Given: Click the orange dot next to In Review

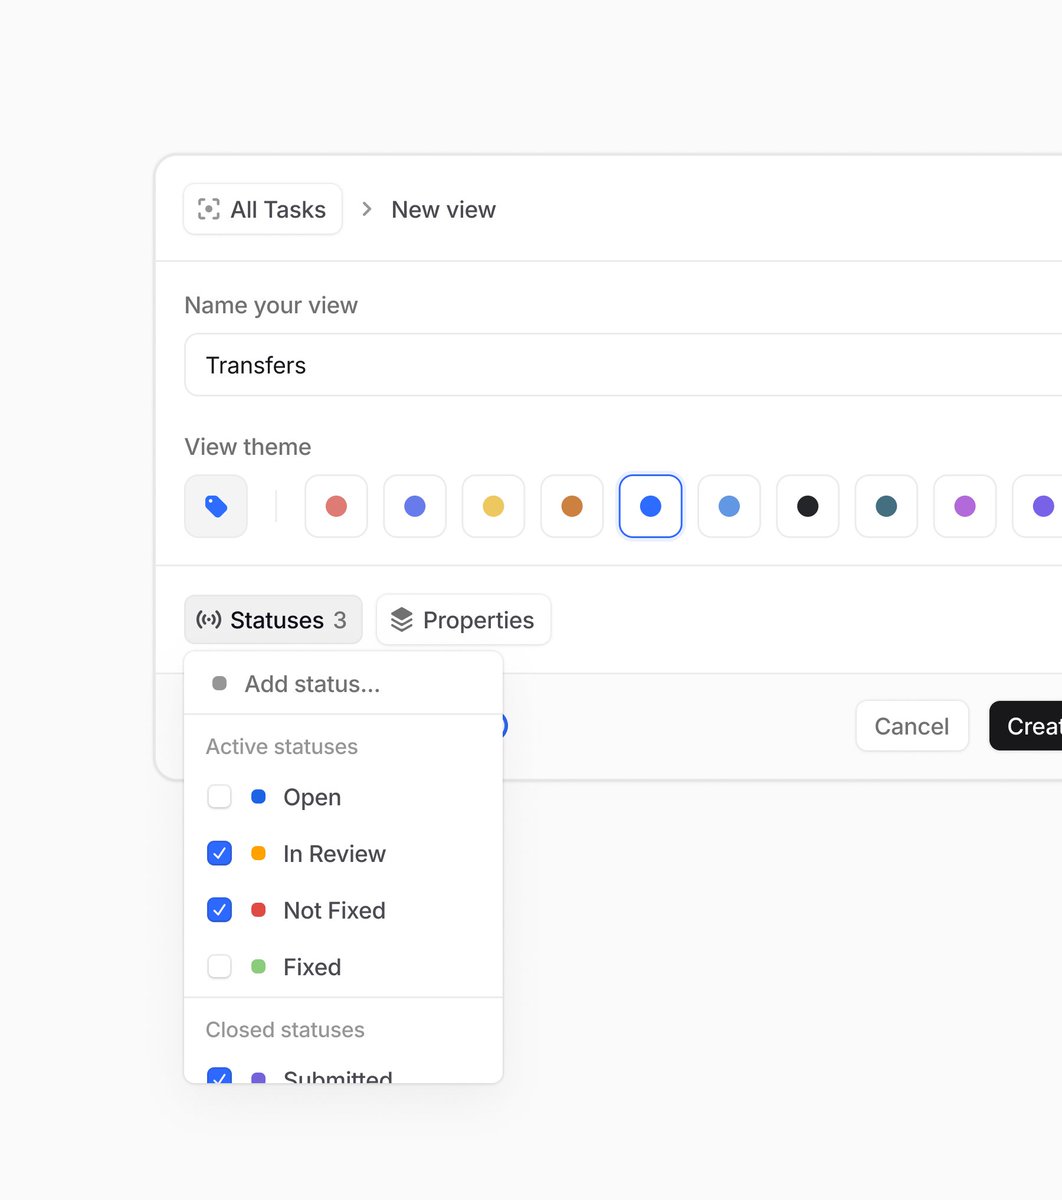Looking at the screenshot, I should coord(258,853).
